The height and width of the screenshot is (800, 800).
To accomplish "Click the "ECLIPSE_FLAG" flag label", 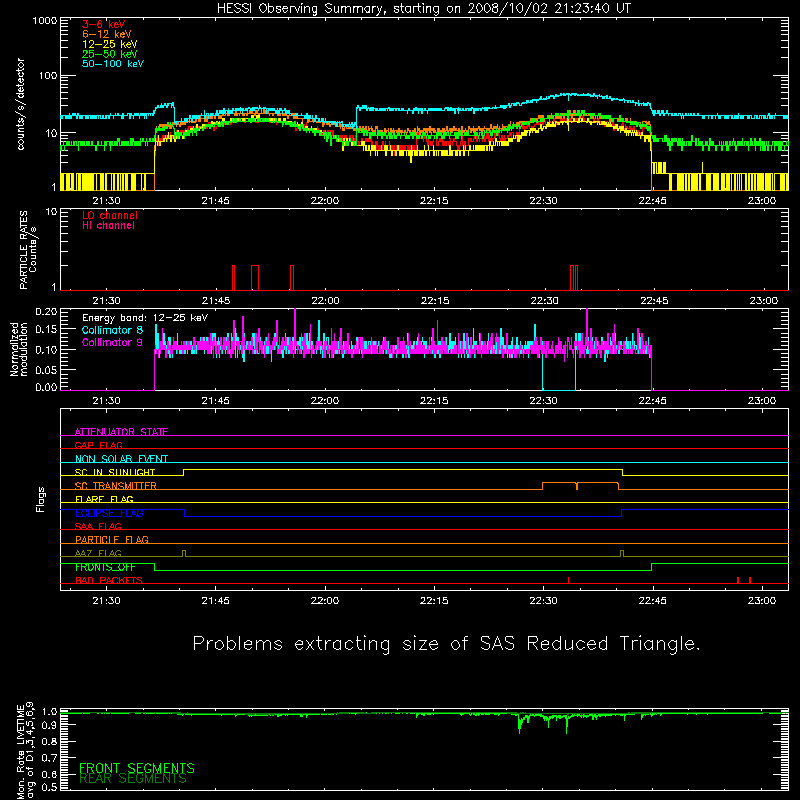I will (109, 513).
